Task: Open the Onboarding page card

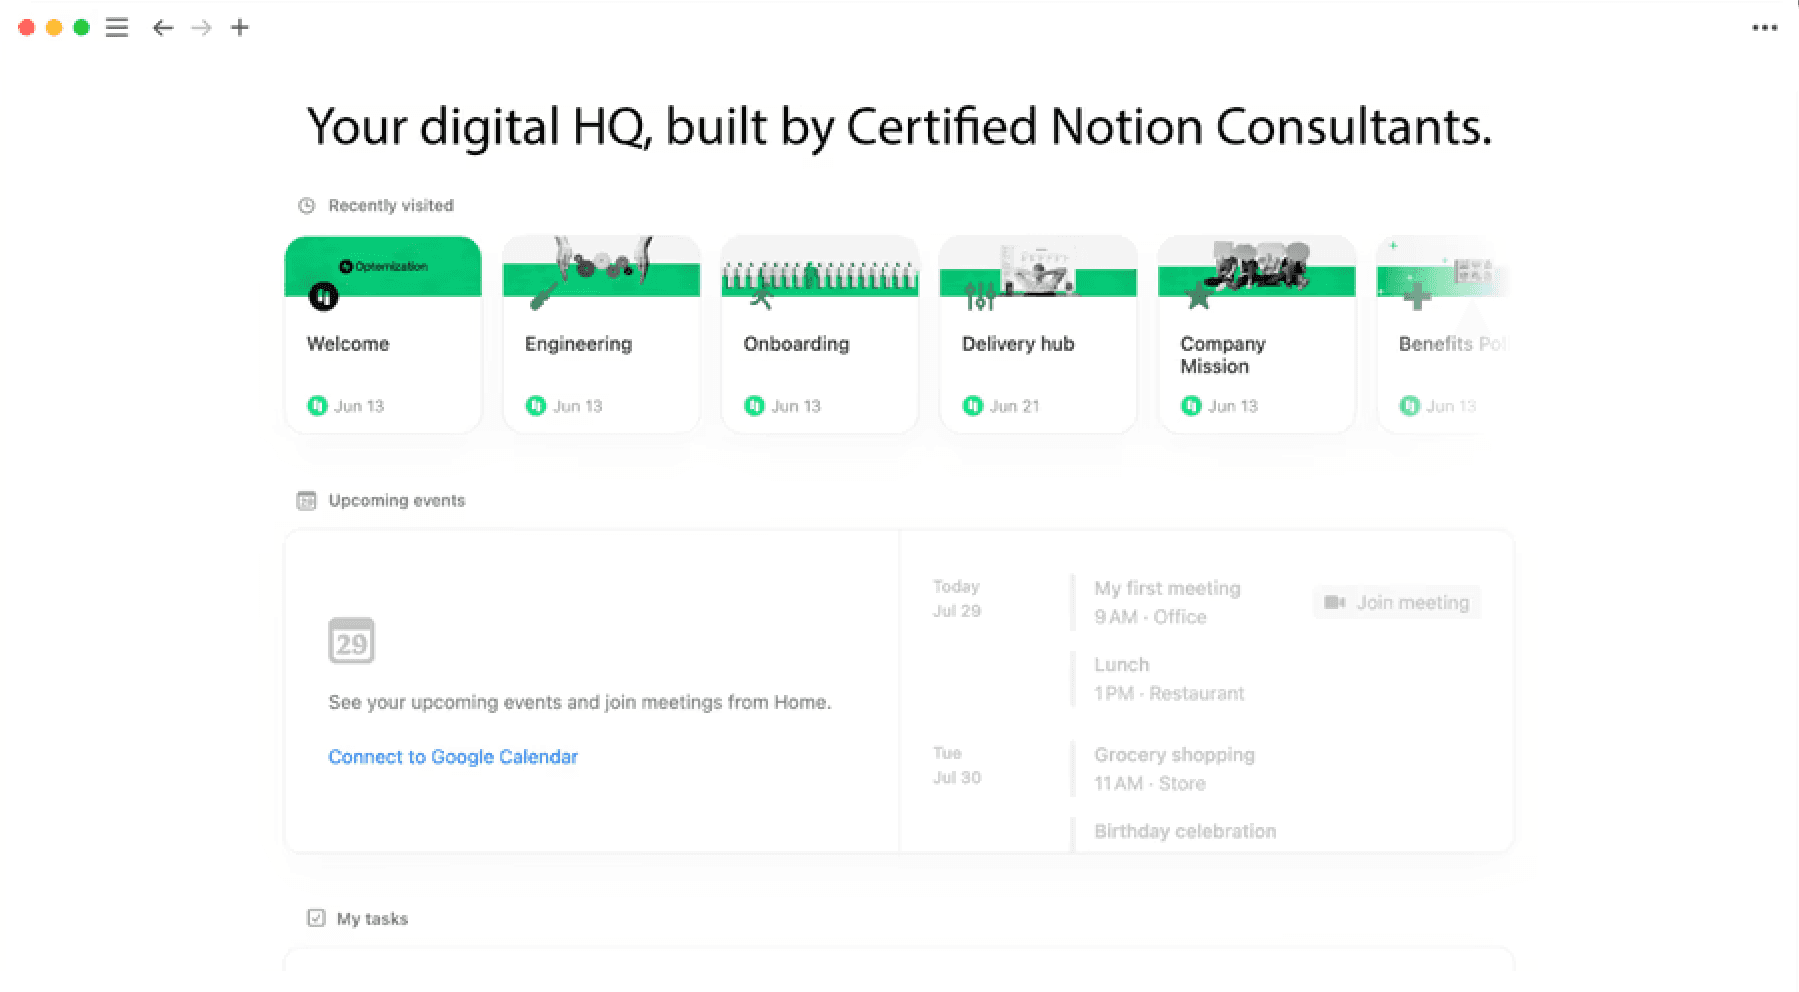Action: click(x=820, y=335)
